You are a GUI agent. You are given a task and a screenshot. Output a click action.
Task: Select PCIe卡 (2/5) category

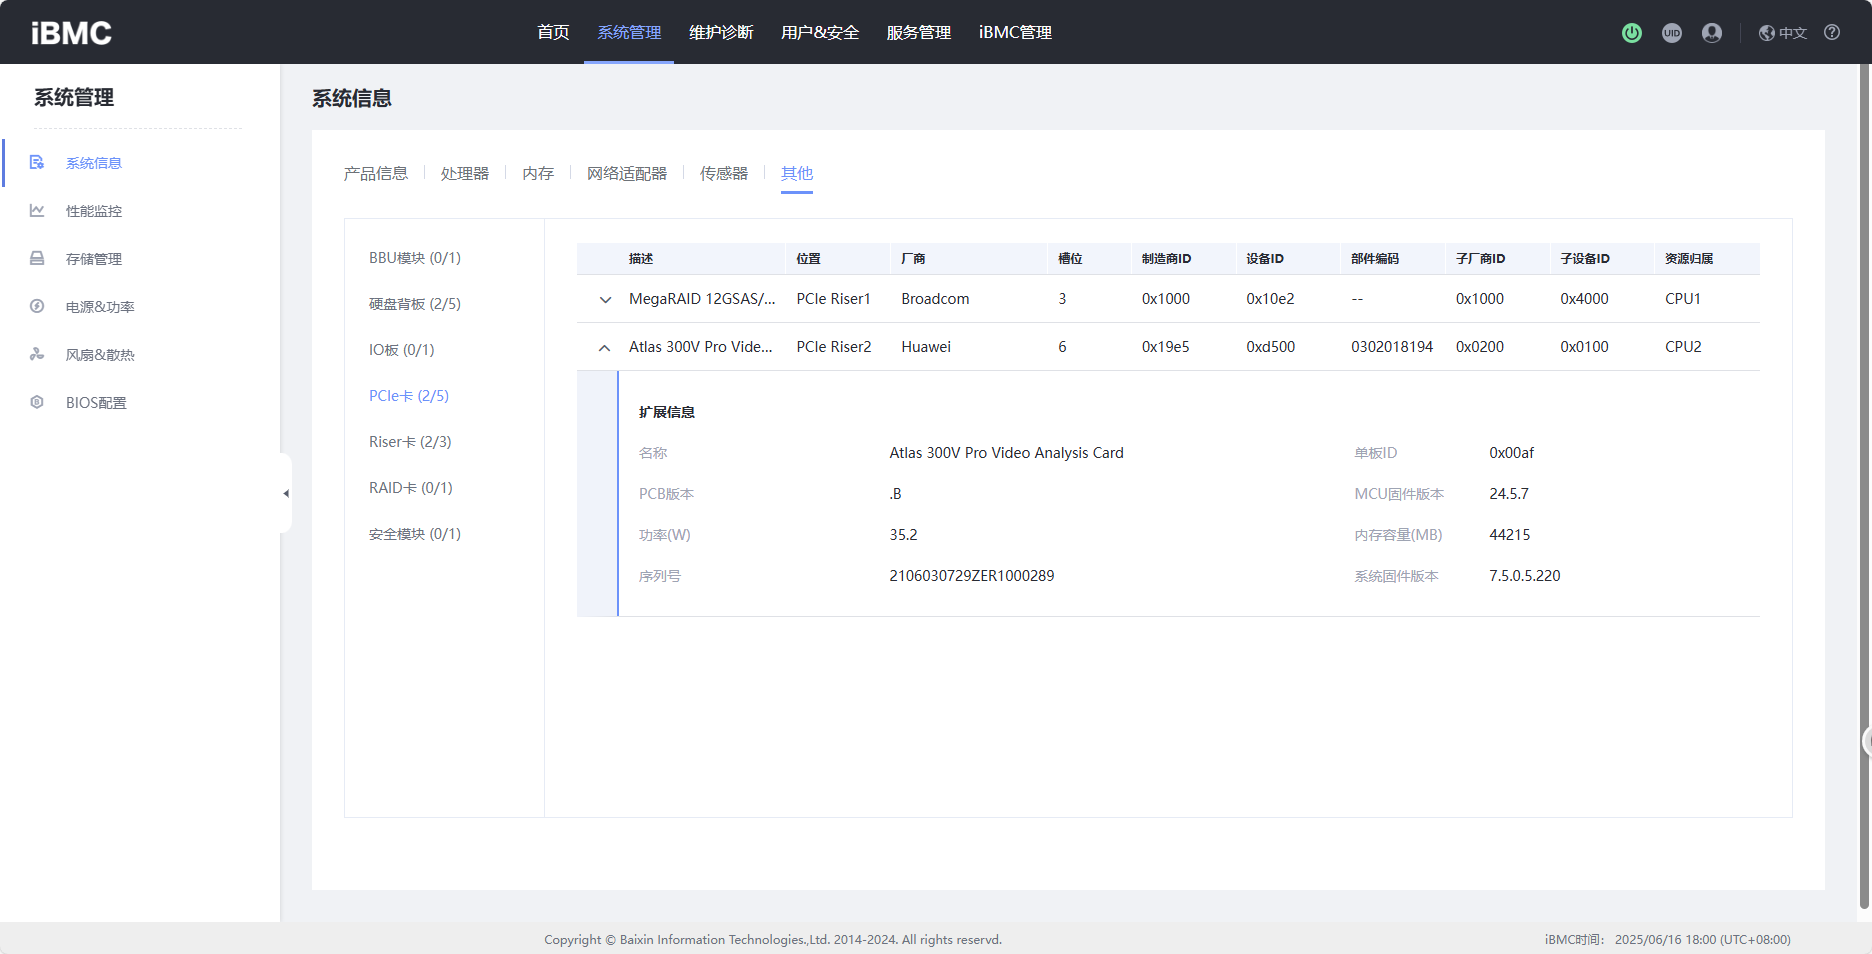click(x=409, y=396)
